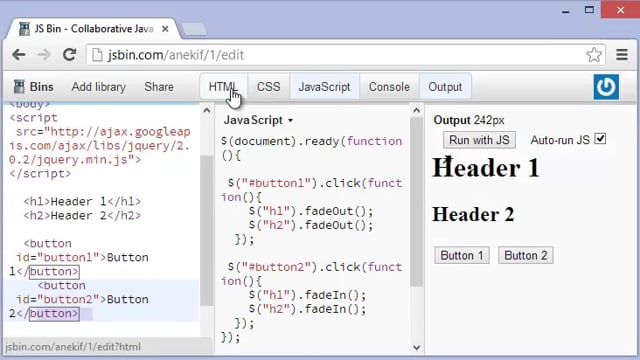The image size is (640, 360).
Task: Maximize the browser window
Action: 589,10
